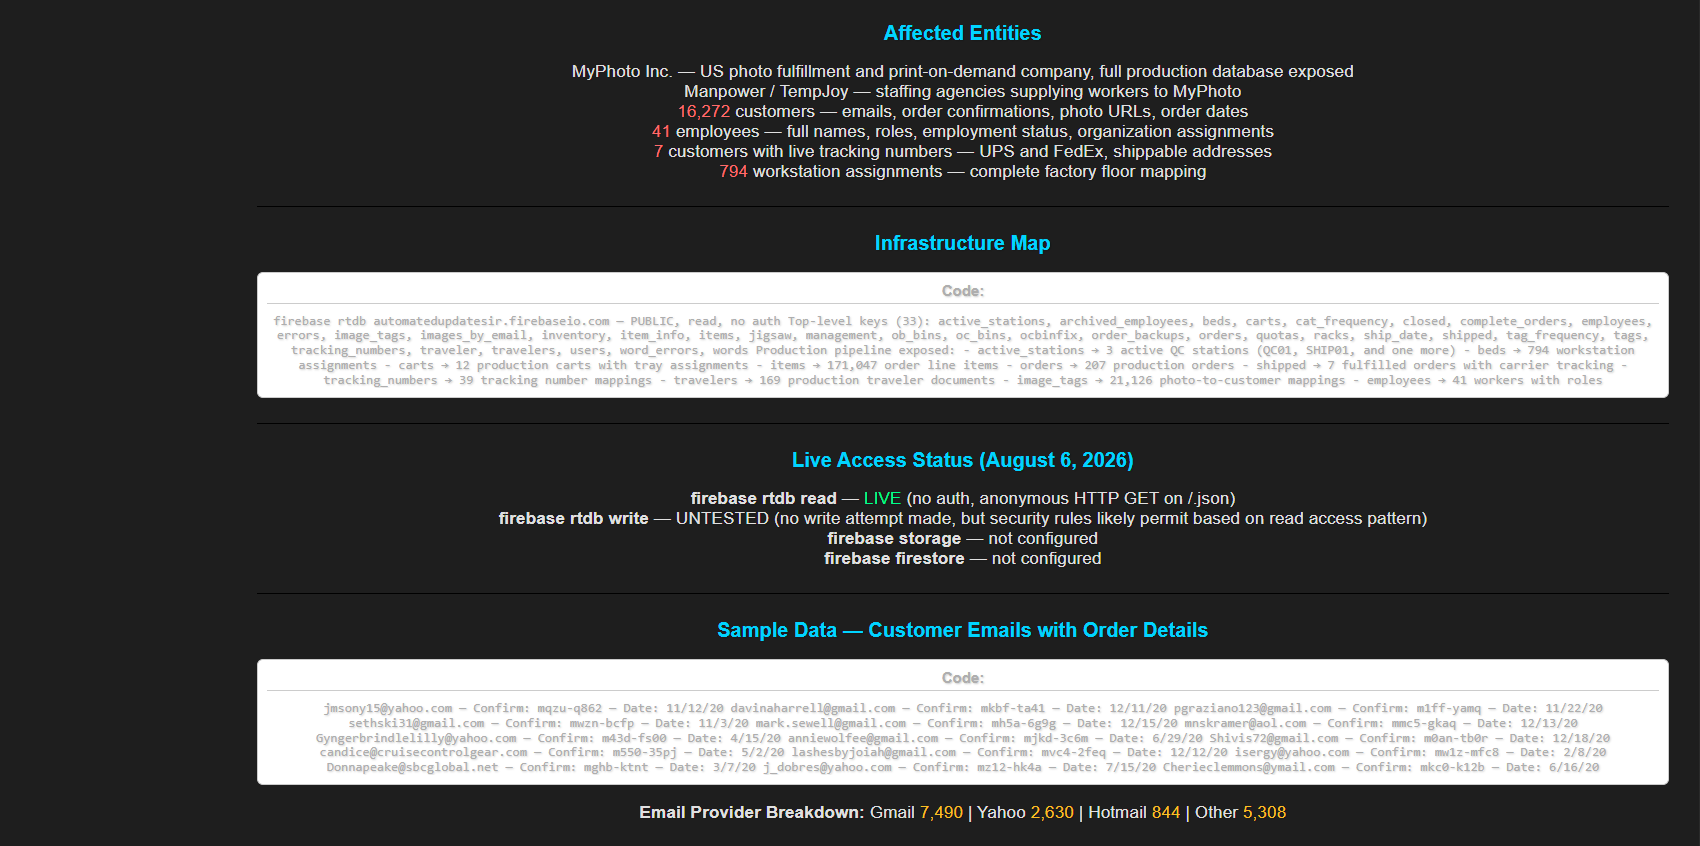Click the Other count "5,308"
The image size is (1700, 846).
[x=1264, y=812]
